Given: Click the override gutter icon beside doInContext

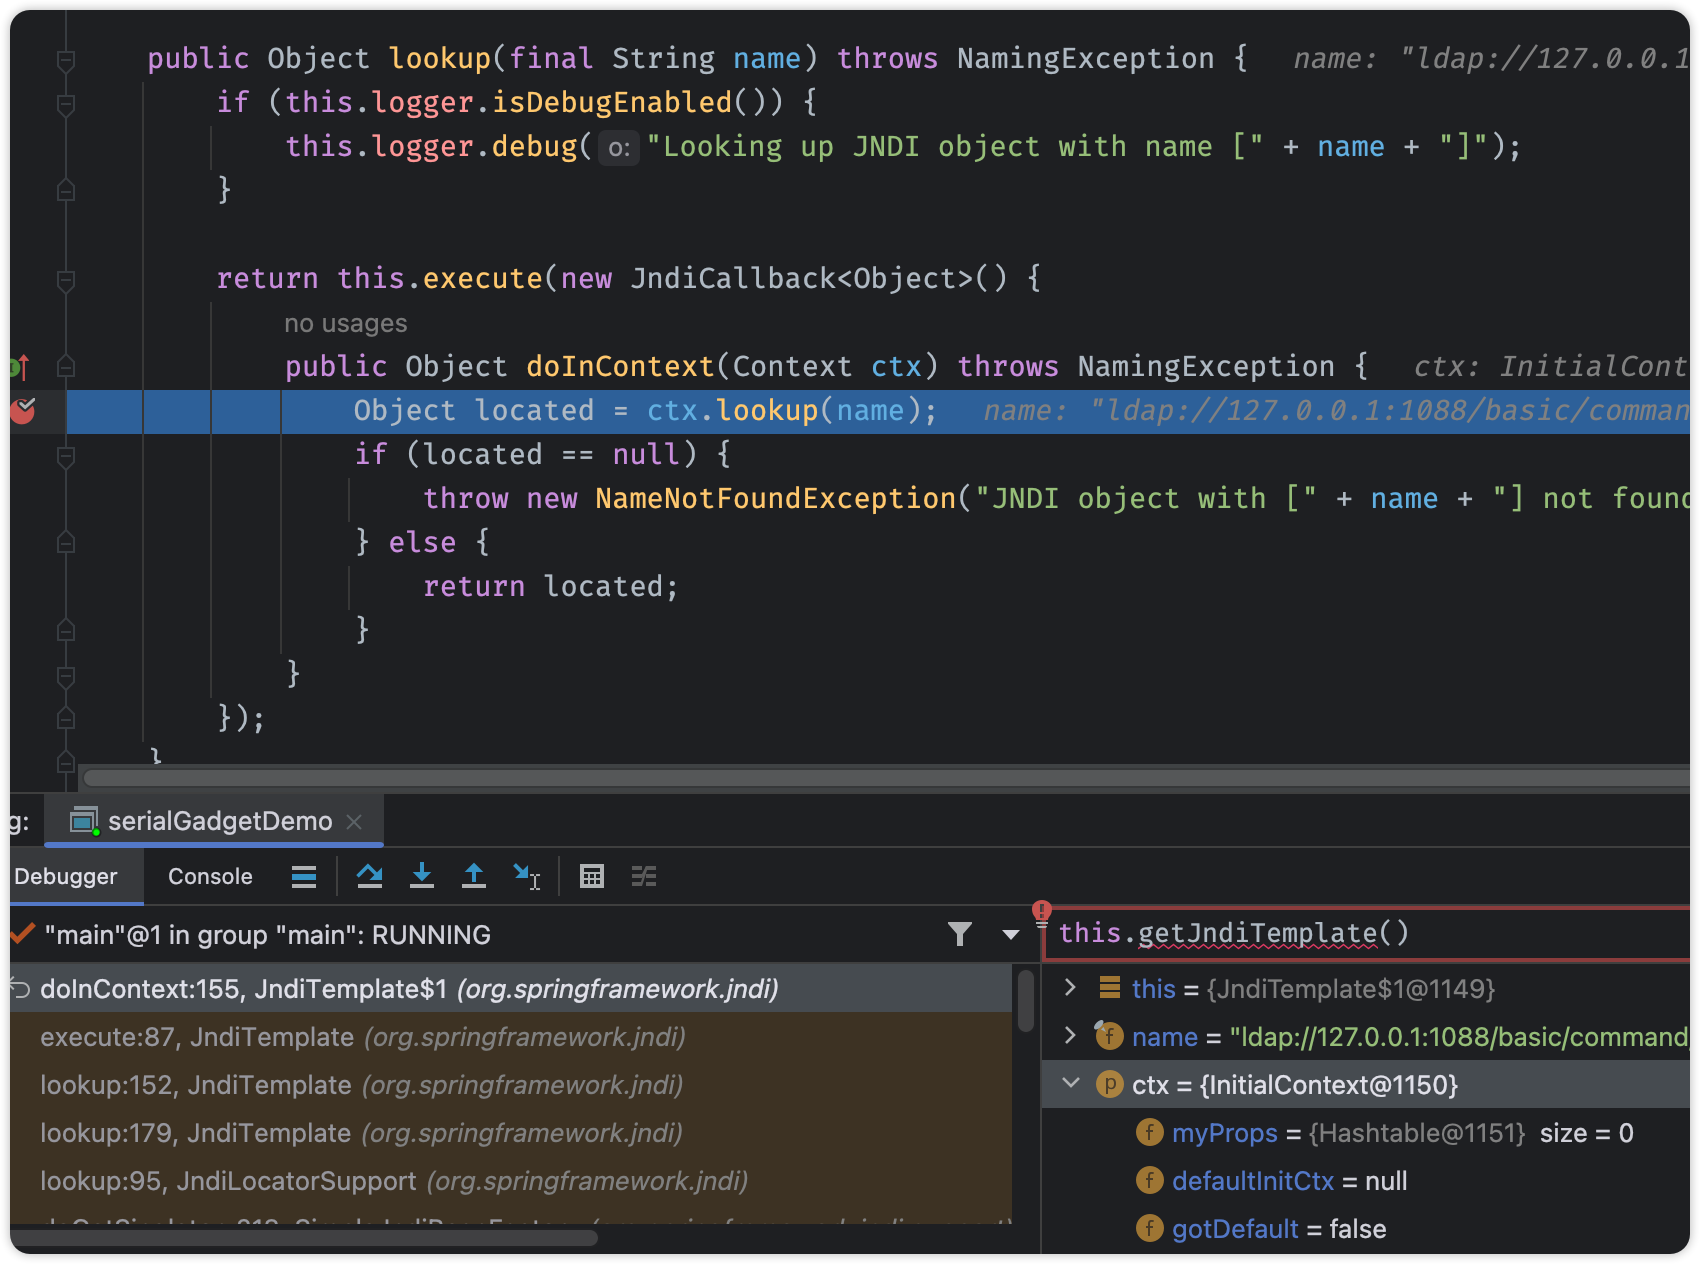Looking at the screenshot, I should 20,367.
